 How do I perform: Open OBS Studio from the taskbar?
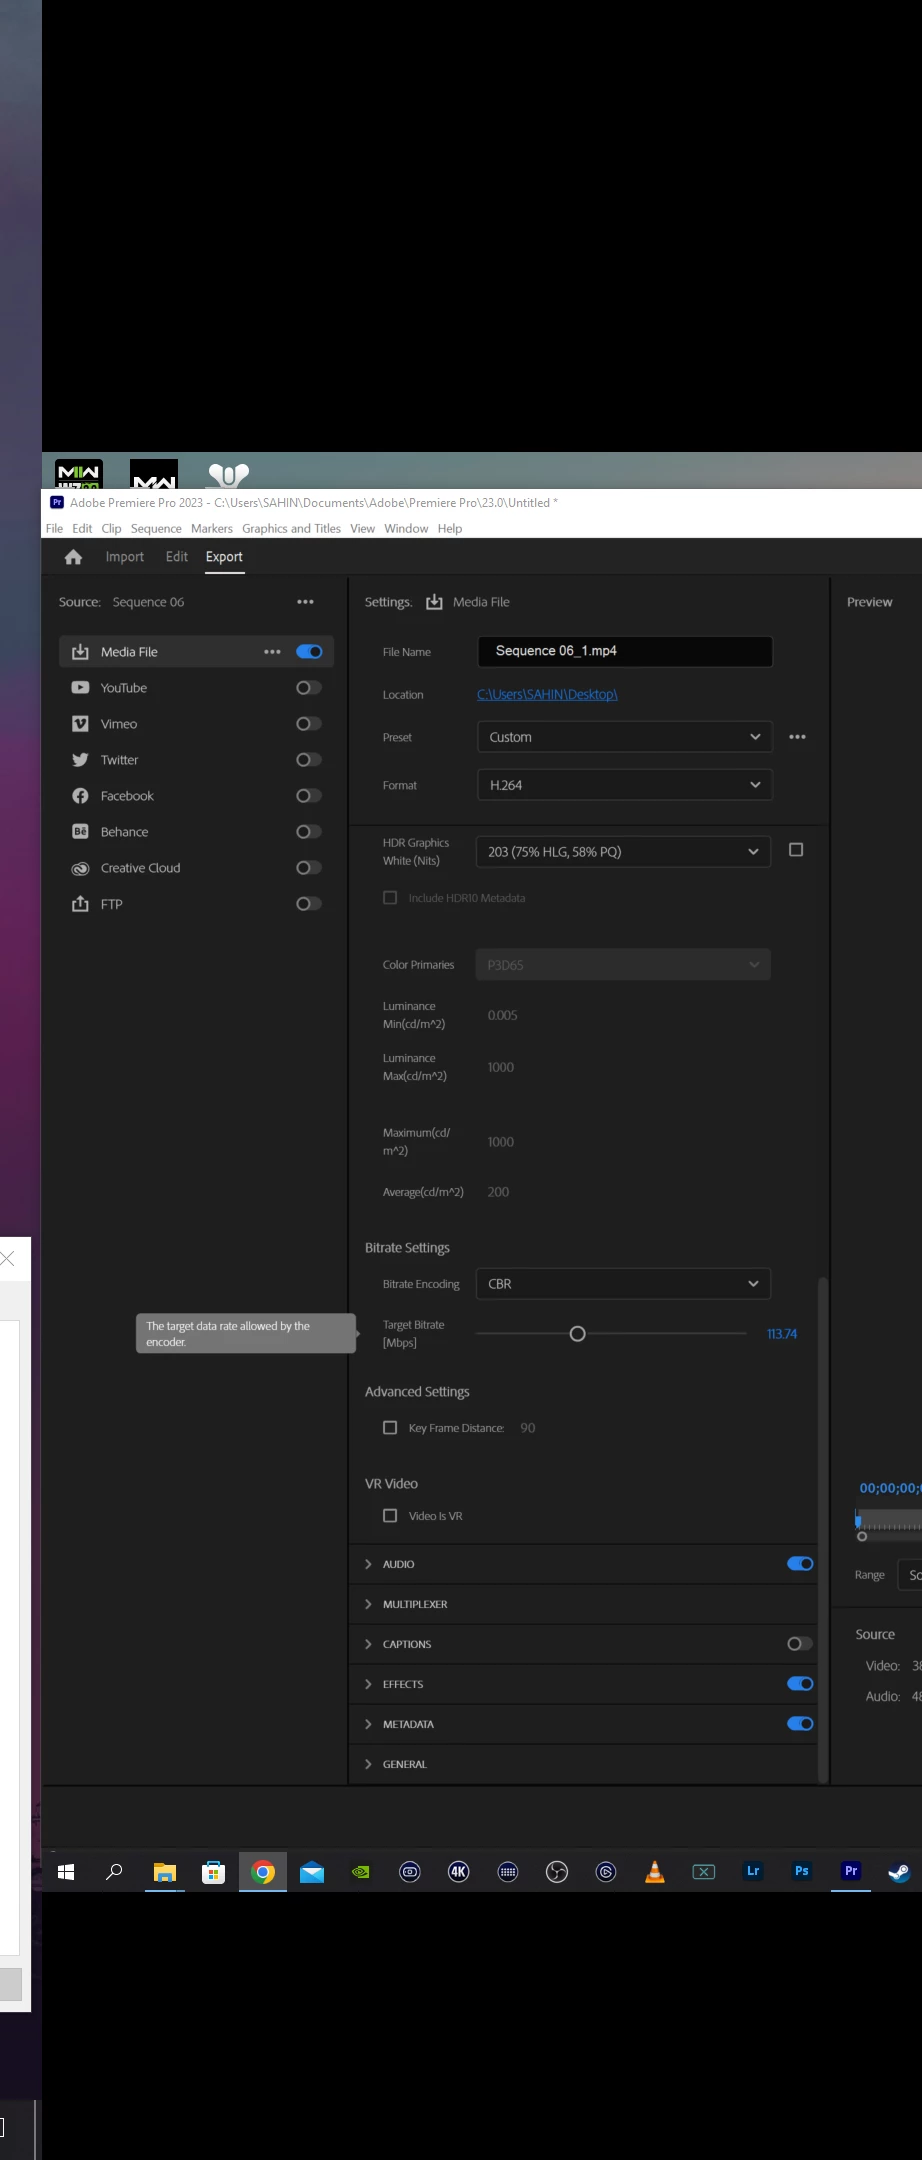click(x=557, y=1872)
